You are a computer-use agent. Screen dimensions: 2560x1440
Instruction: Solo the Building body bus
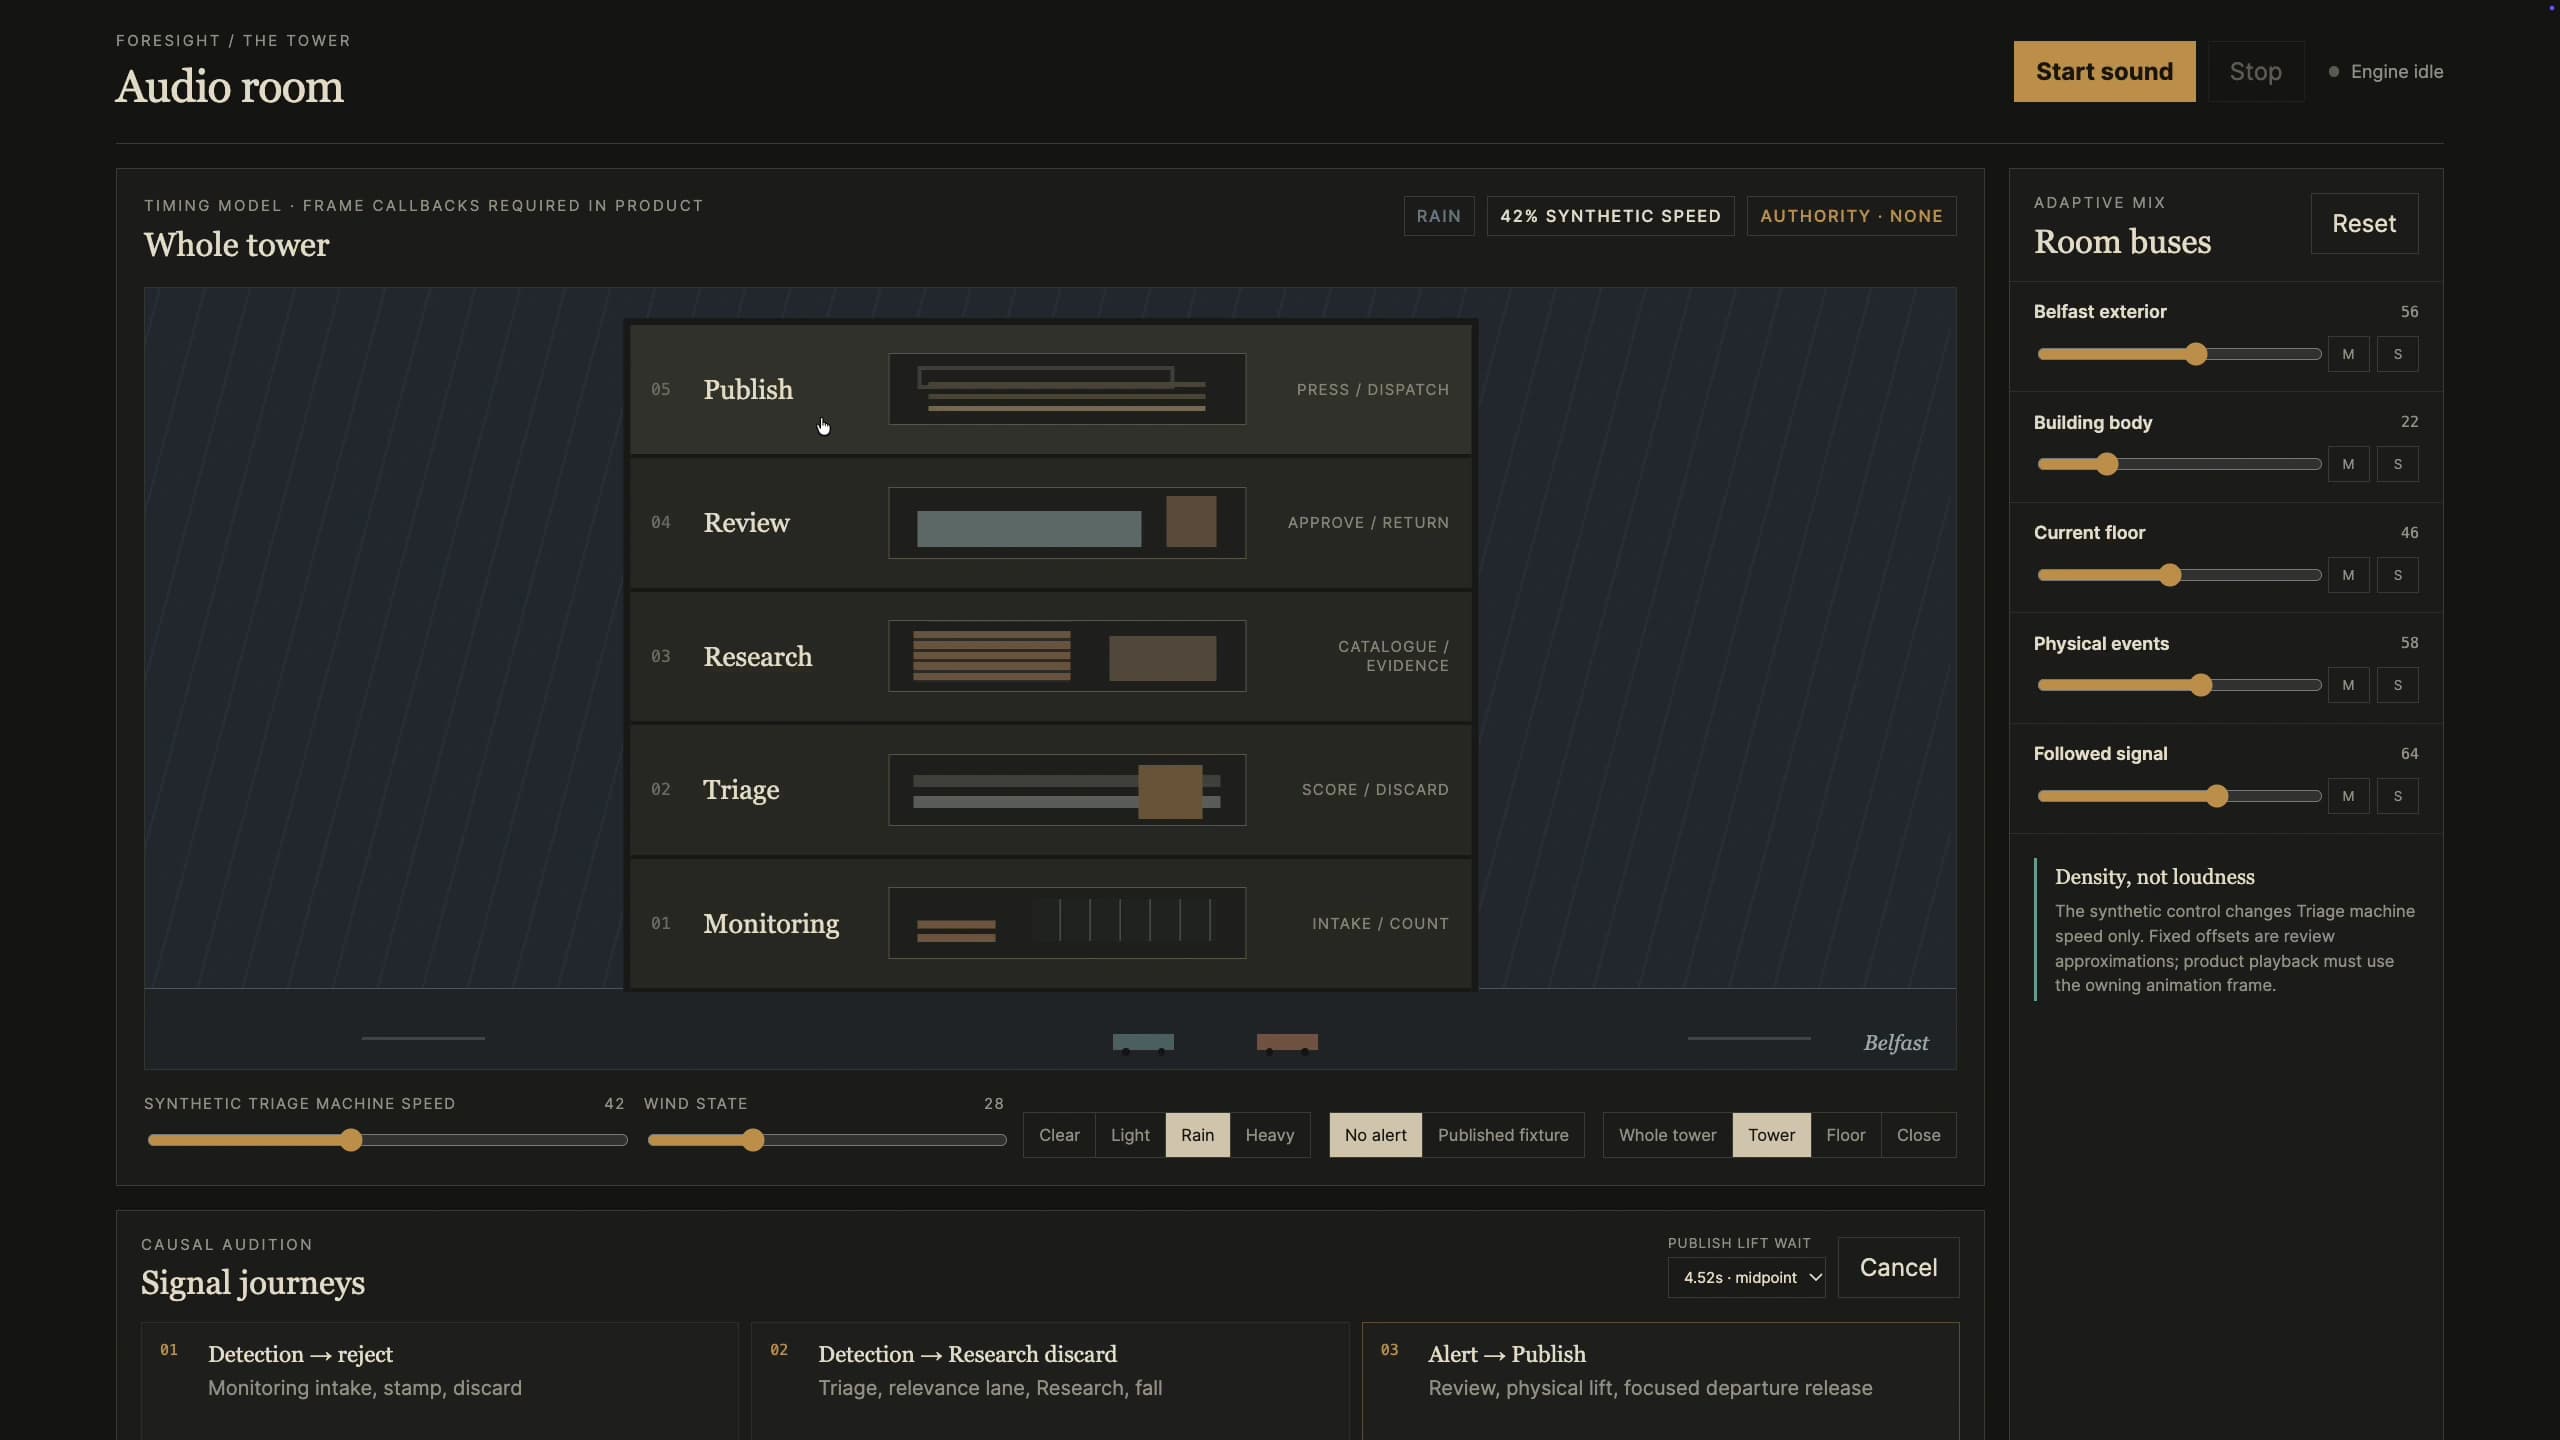tap(2397, 464)
